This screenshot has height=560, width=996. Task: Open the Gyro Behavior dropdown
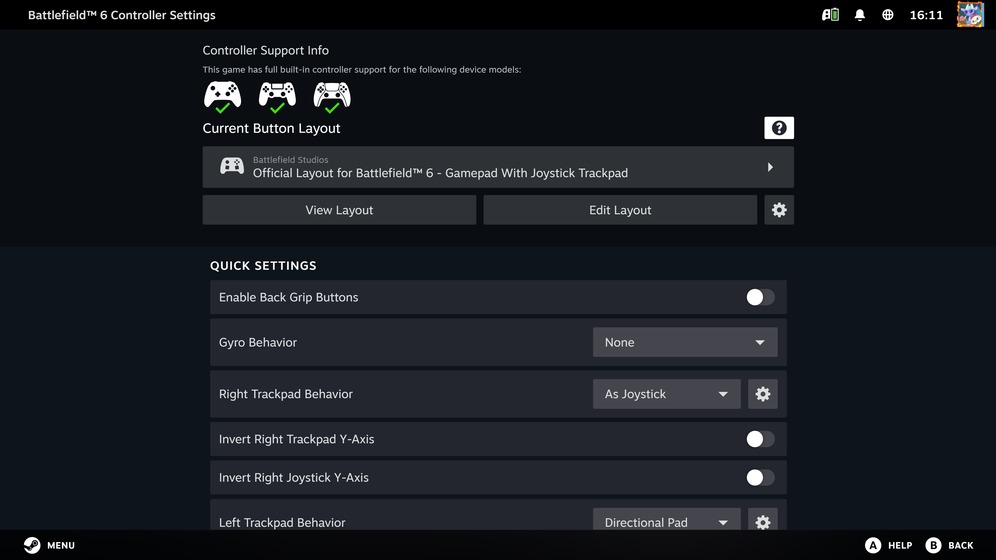point(685,342)
